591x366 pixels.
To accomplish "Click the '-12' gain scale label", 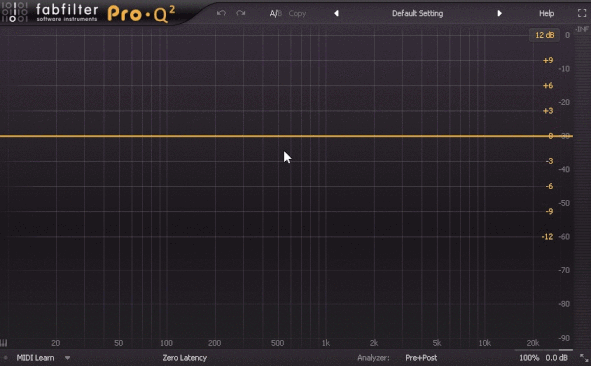I will pos(547,237).
